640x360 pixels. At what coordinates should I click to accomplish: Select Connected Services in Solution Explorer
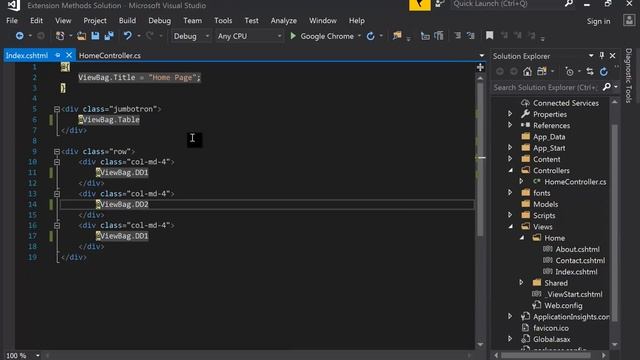click(566, 103)
